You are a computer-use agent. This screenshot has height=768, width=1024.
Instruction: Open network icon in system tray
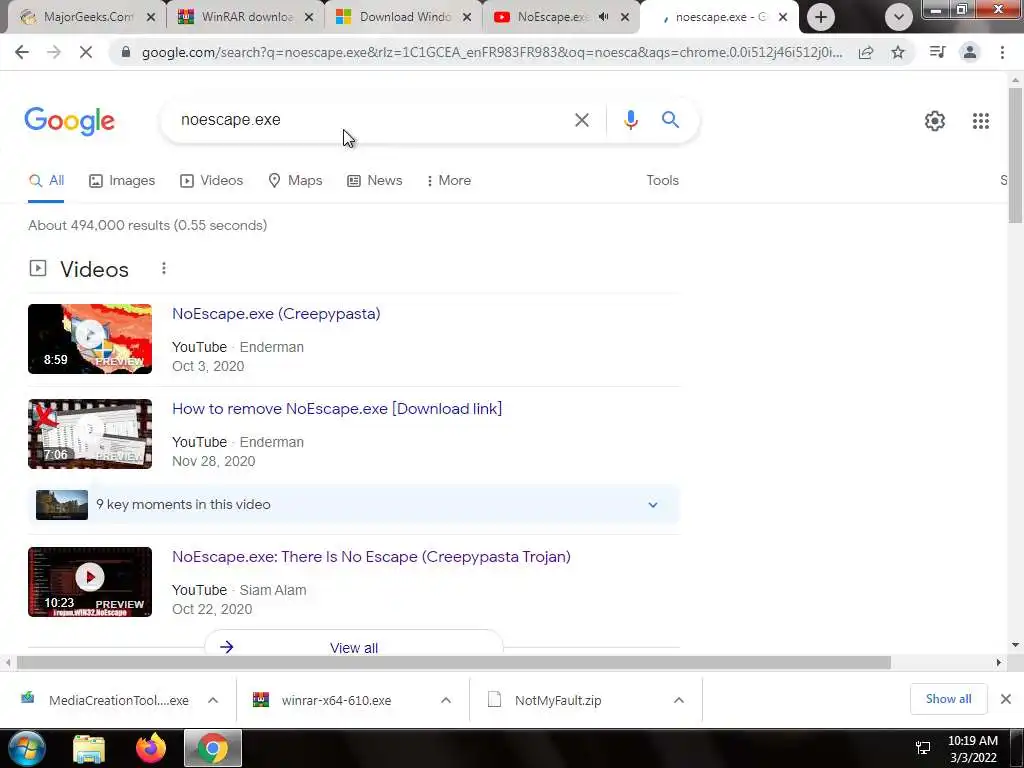click(923, 748)
